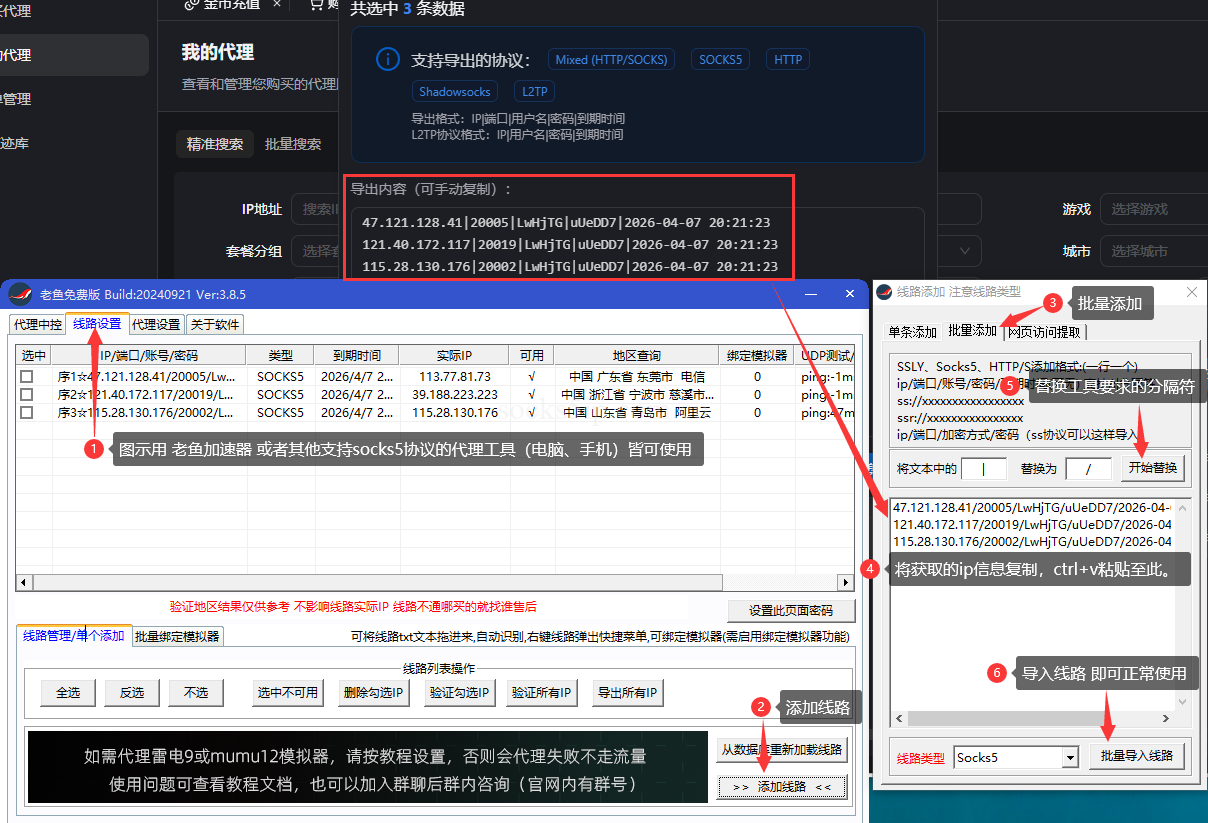
Task: Select the L2TP protocol tag
Action: tap(533, 90)
